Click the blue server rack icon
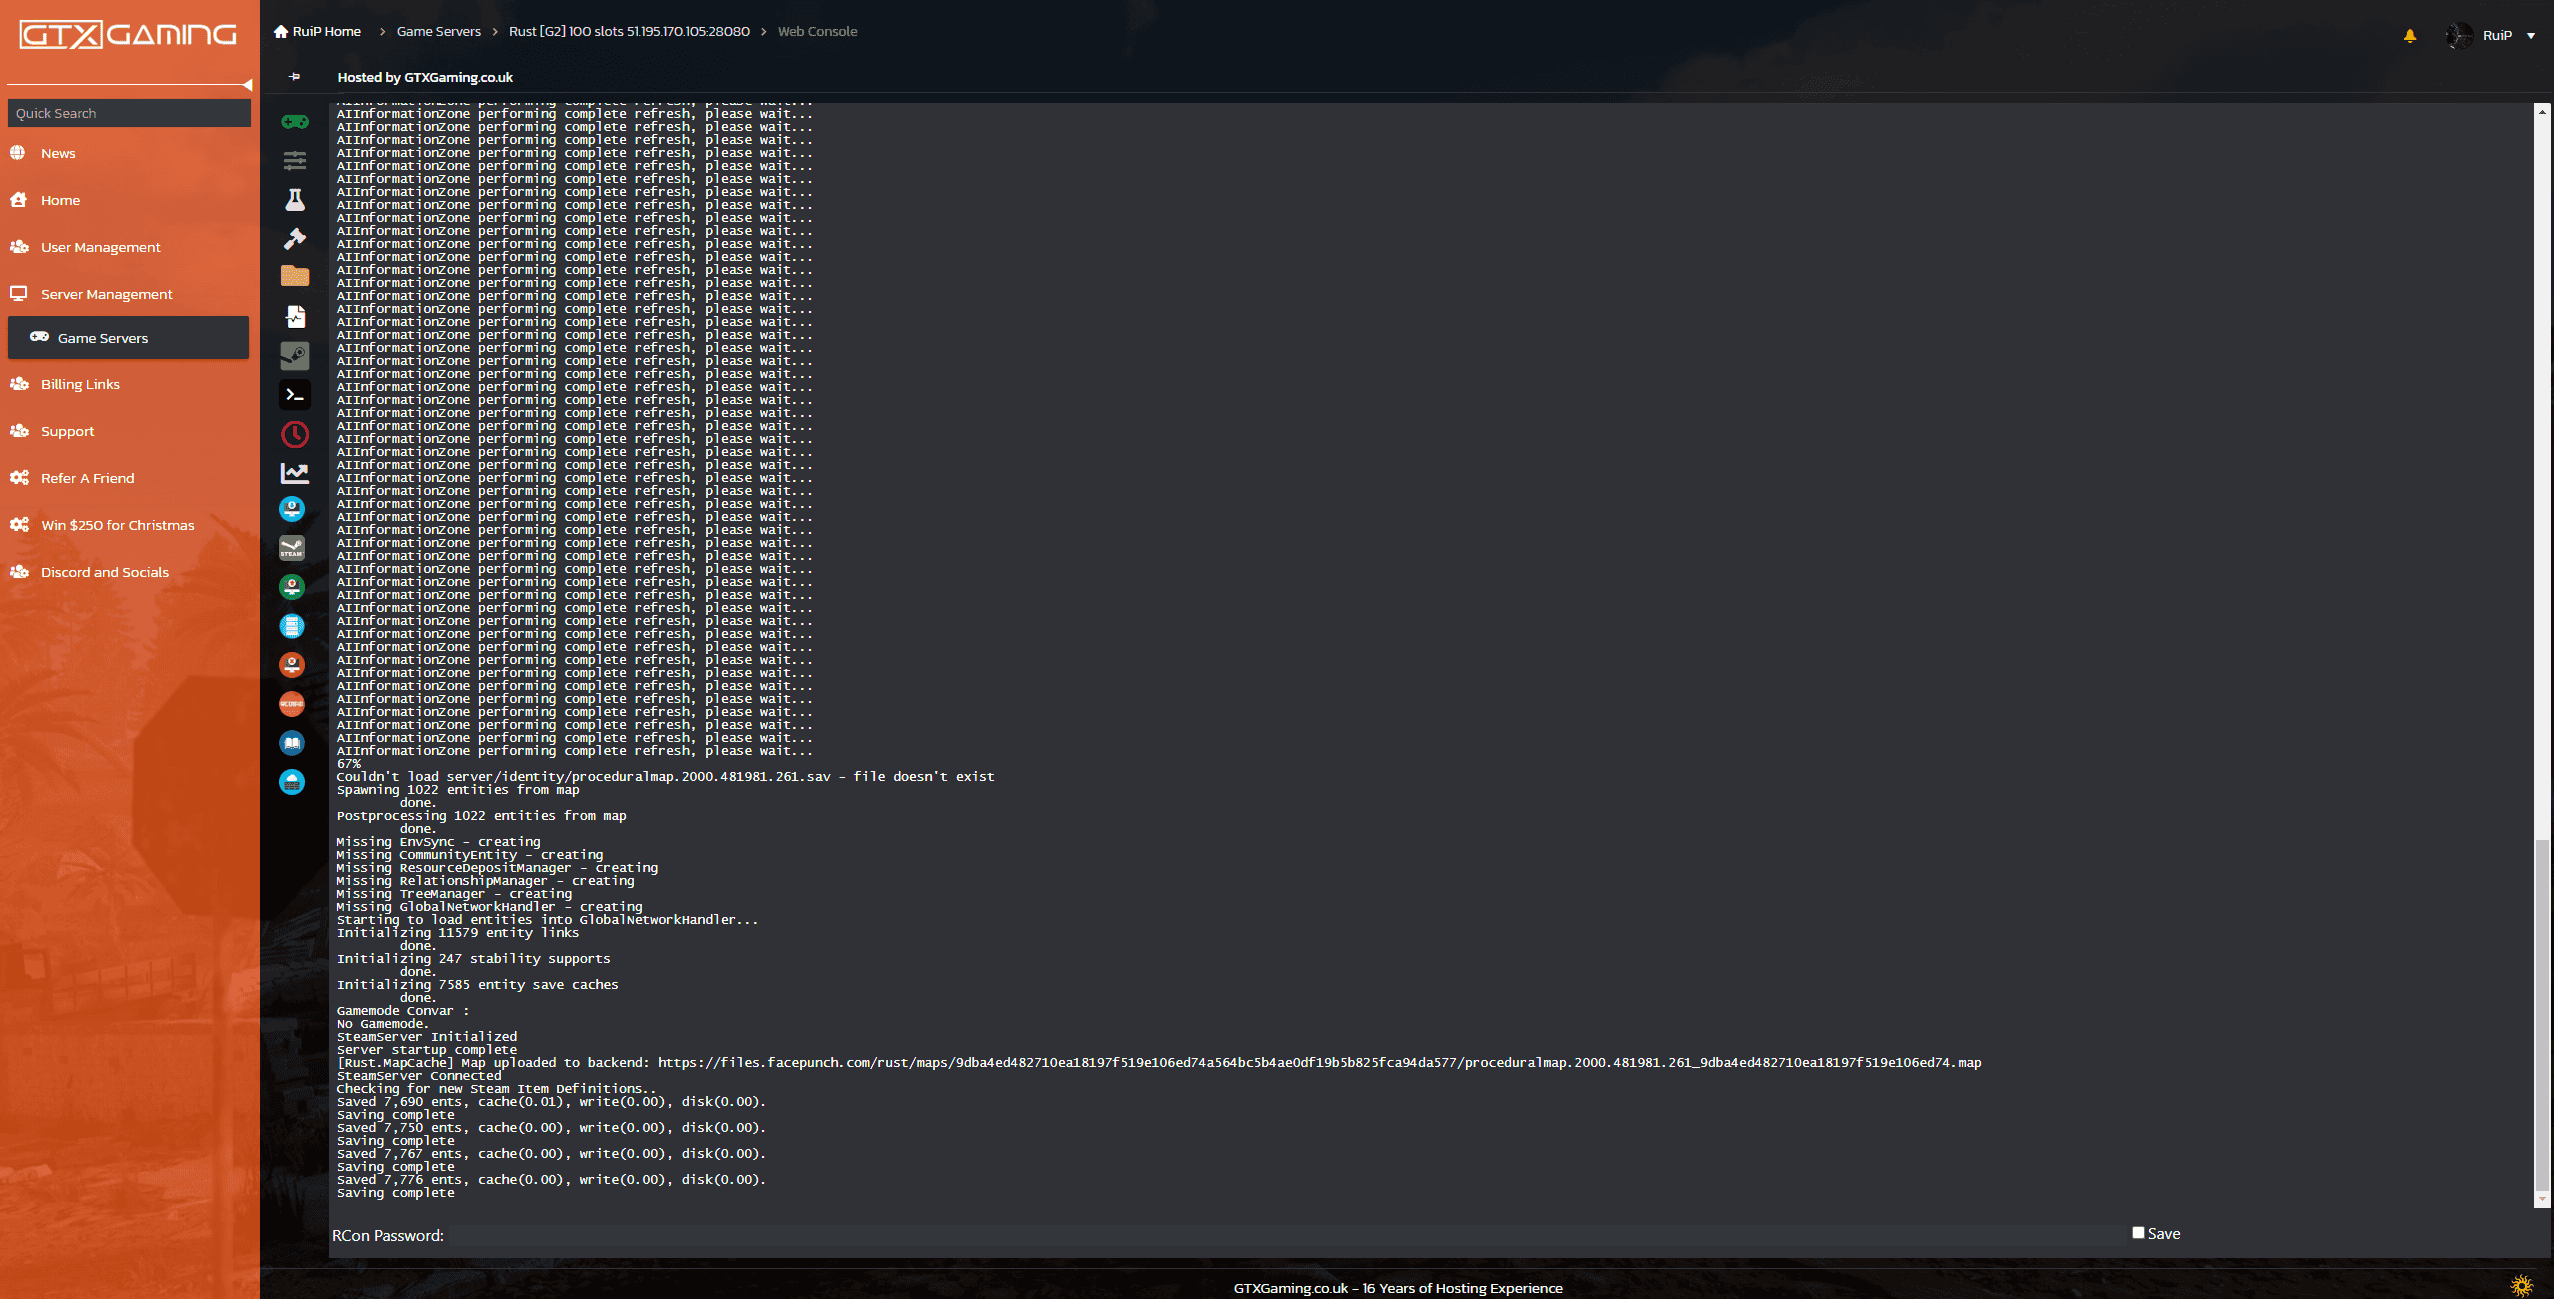Image resolution: width=2554 pixels, height=1299 pixels. point(292,626)
